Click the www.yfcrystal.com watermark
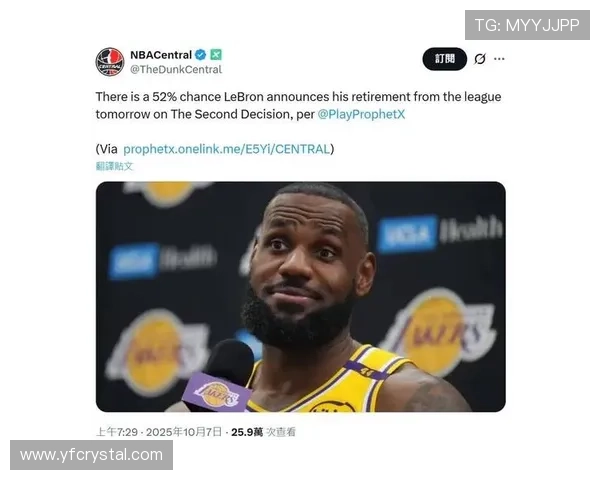Viewport: 600px width, 480px height. pyautogui.click(x=91, y=455)
